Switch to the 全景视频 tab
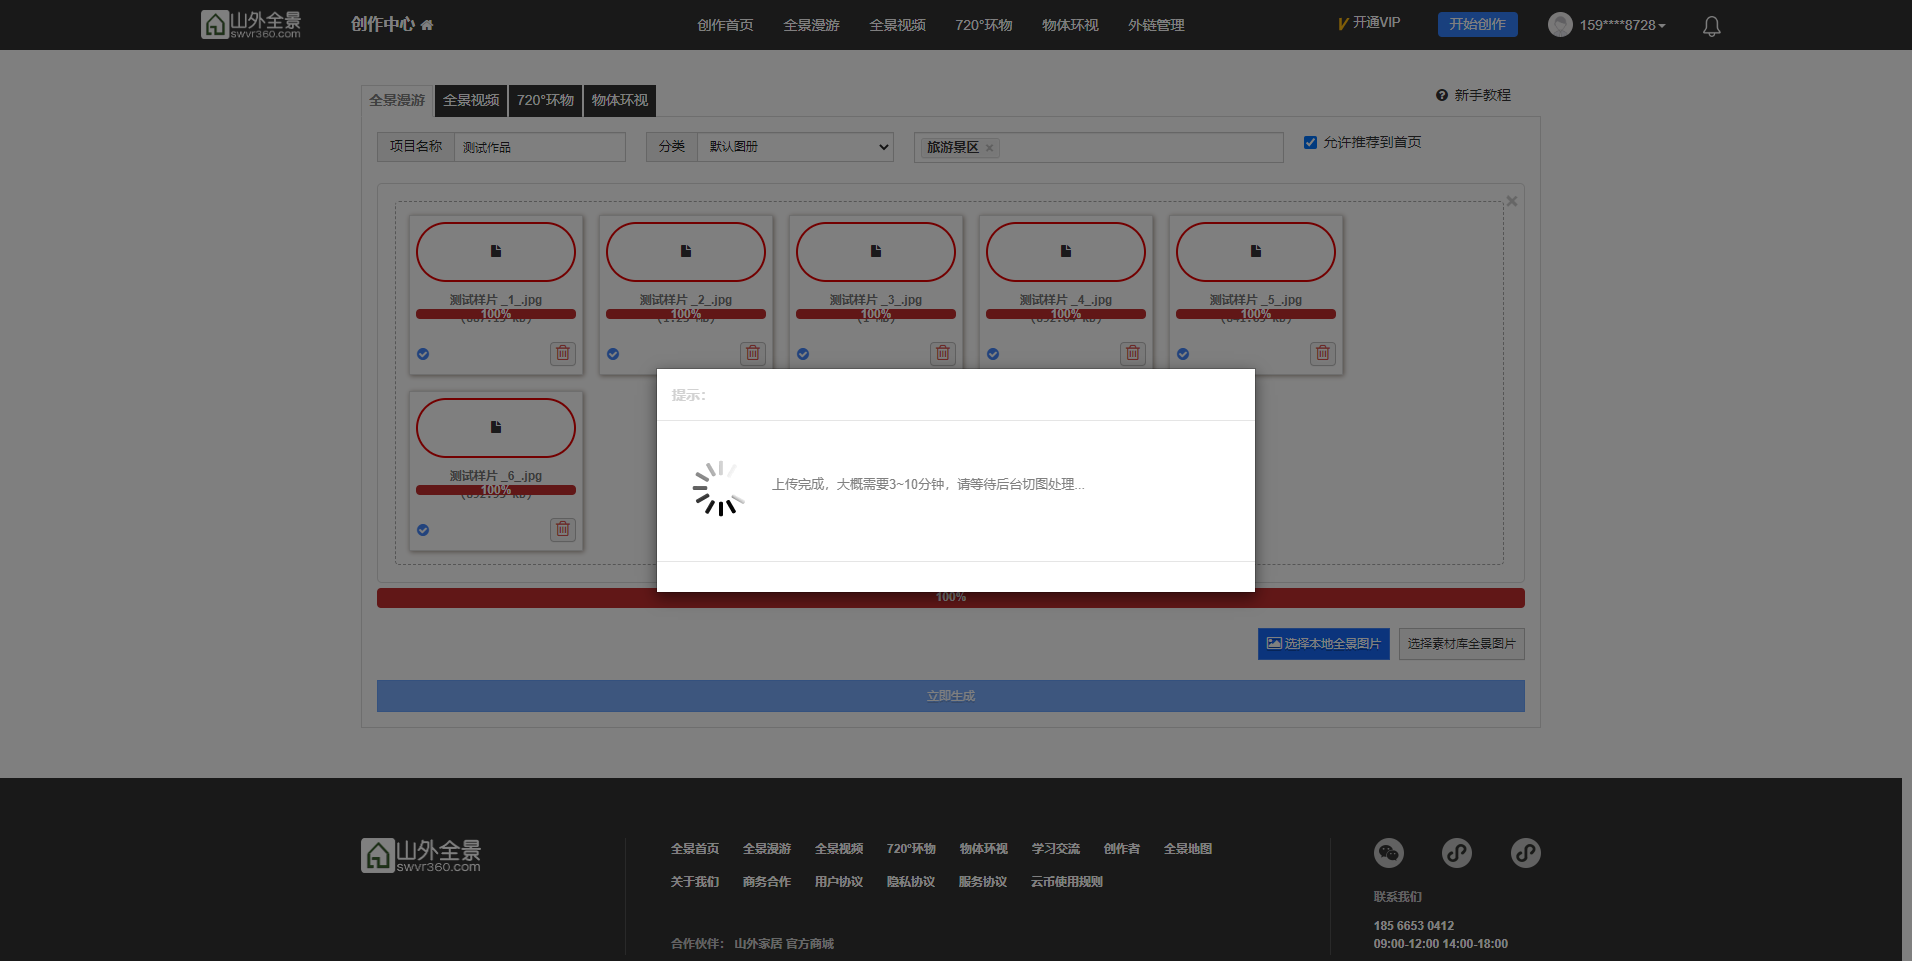The image size is (1912, 961). 471,100
